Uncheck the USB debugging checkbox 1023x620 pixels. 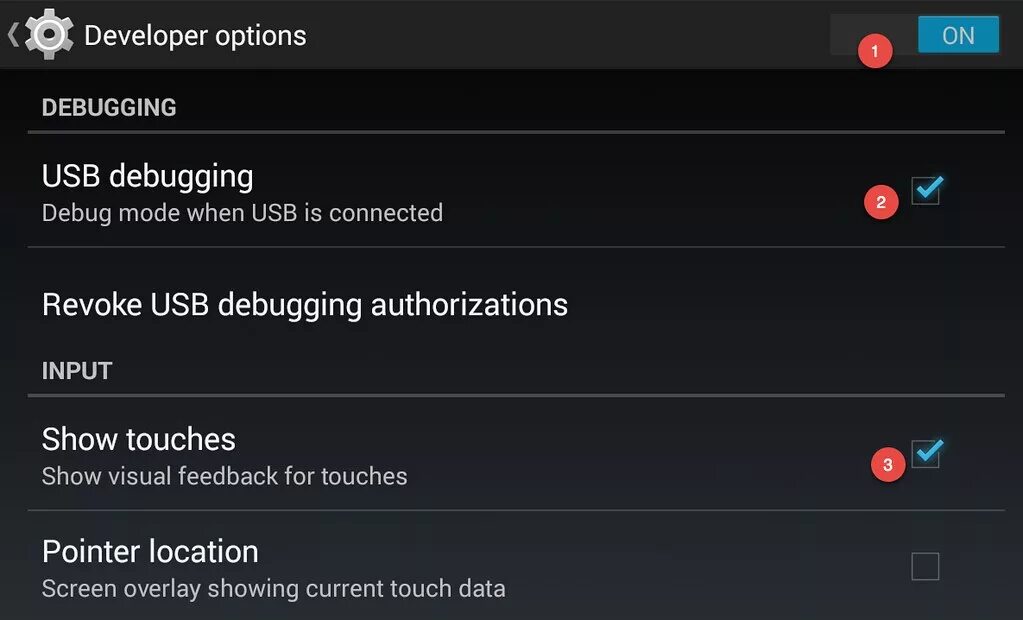tap(926, 190)
